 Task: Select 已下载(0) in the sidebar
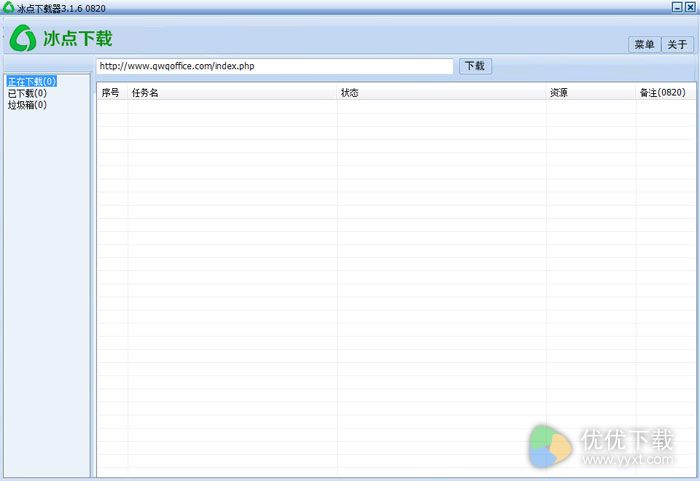coord(27,93)
